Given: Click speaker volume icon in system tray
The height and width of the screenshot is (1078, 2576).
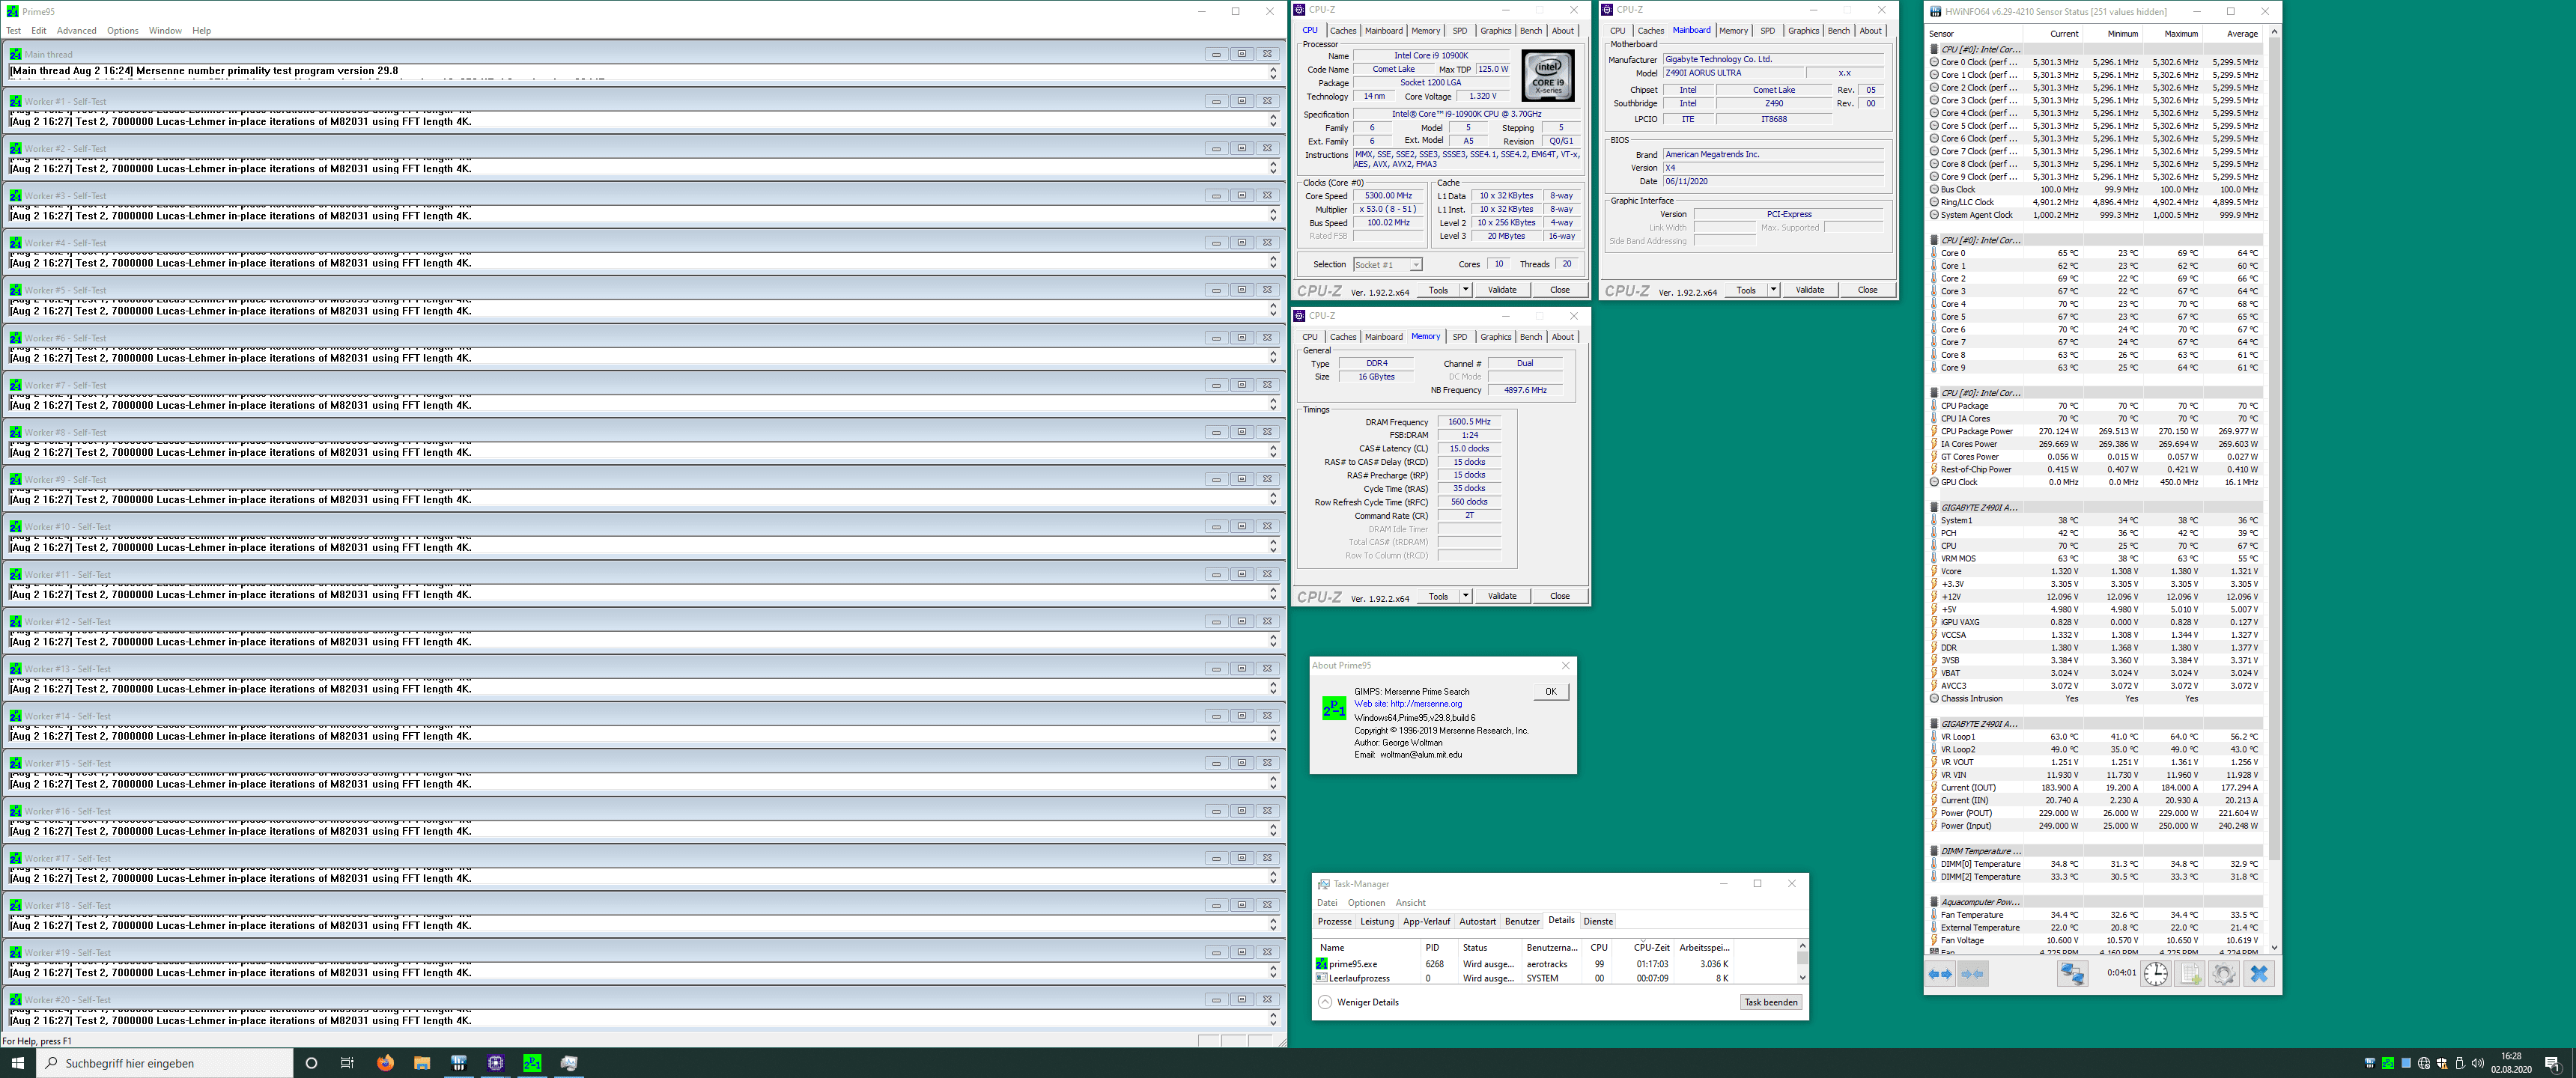Looking at the screenshot, I should coord(2478,1063).
